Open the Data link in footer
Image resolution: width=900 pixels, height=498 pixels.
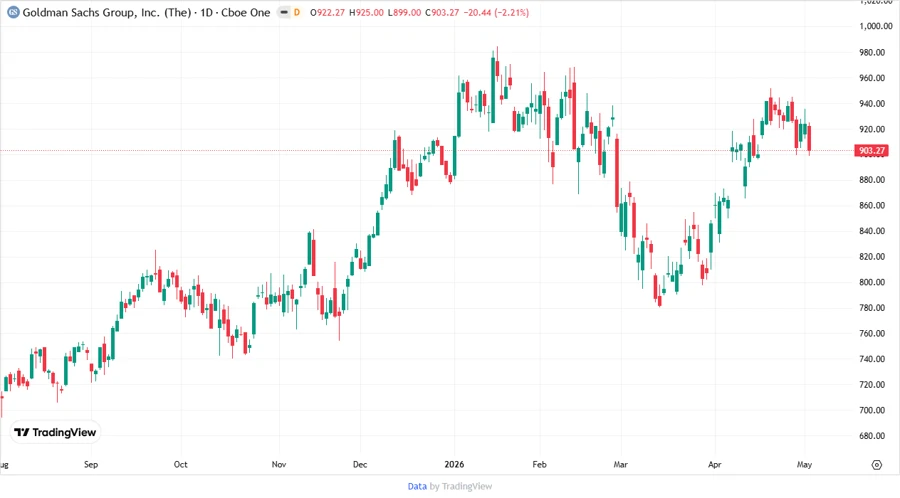(417, 487)
